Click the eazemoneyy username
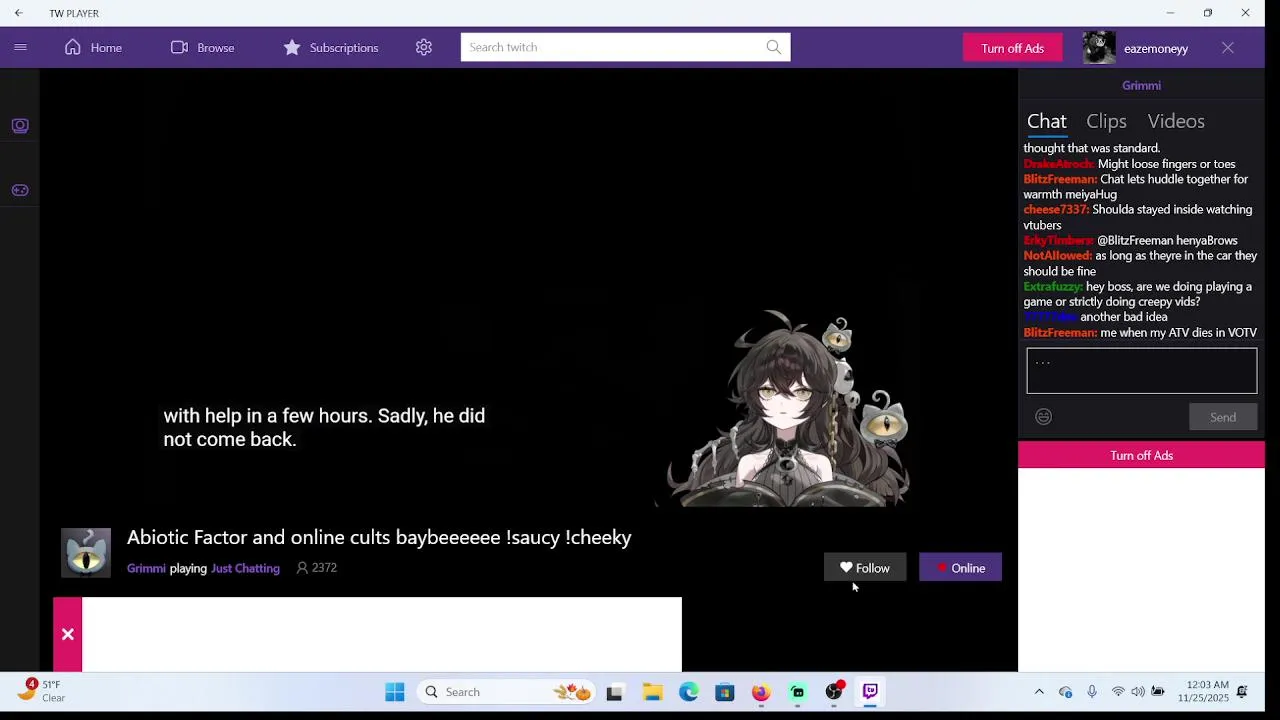 [1155, 48]
